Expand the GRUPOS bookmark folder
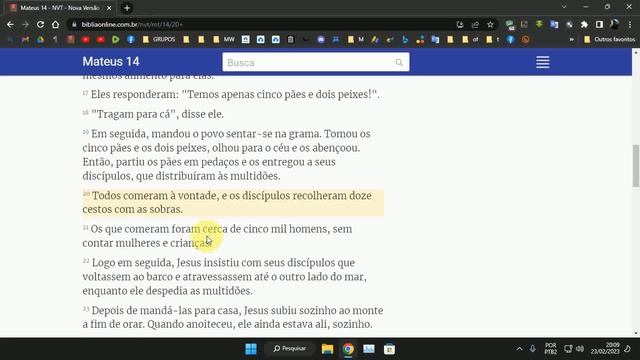The width and height of the screenshot is (640, 360). click(x=159, y=40)
